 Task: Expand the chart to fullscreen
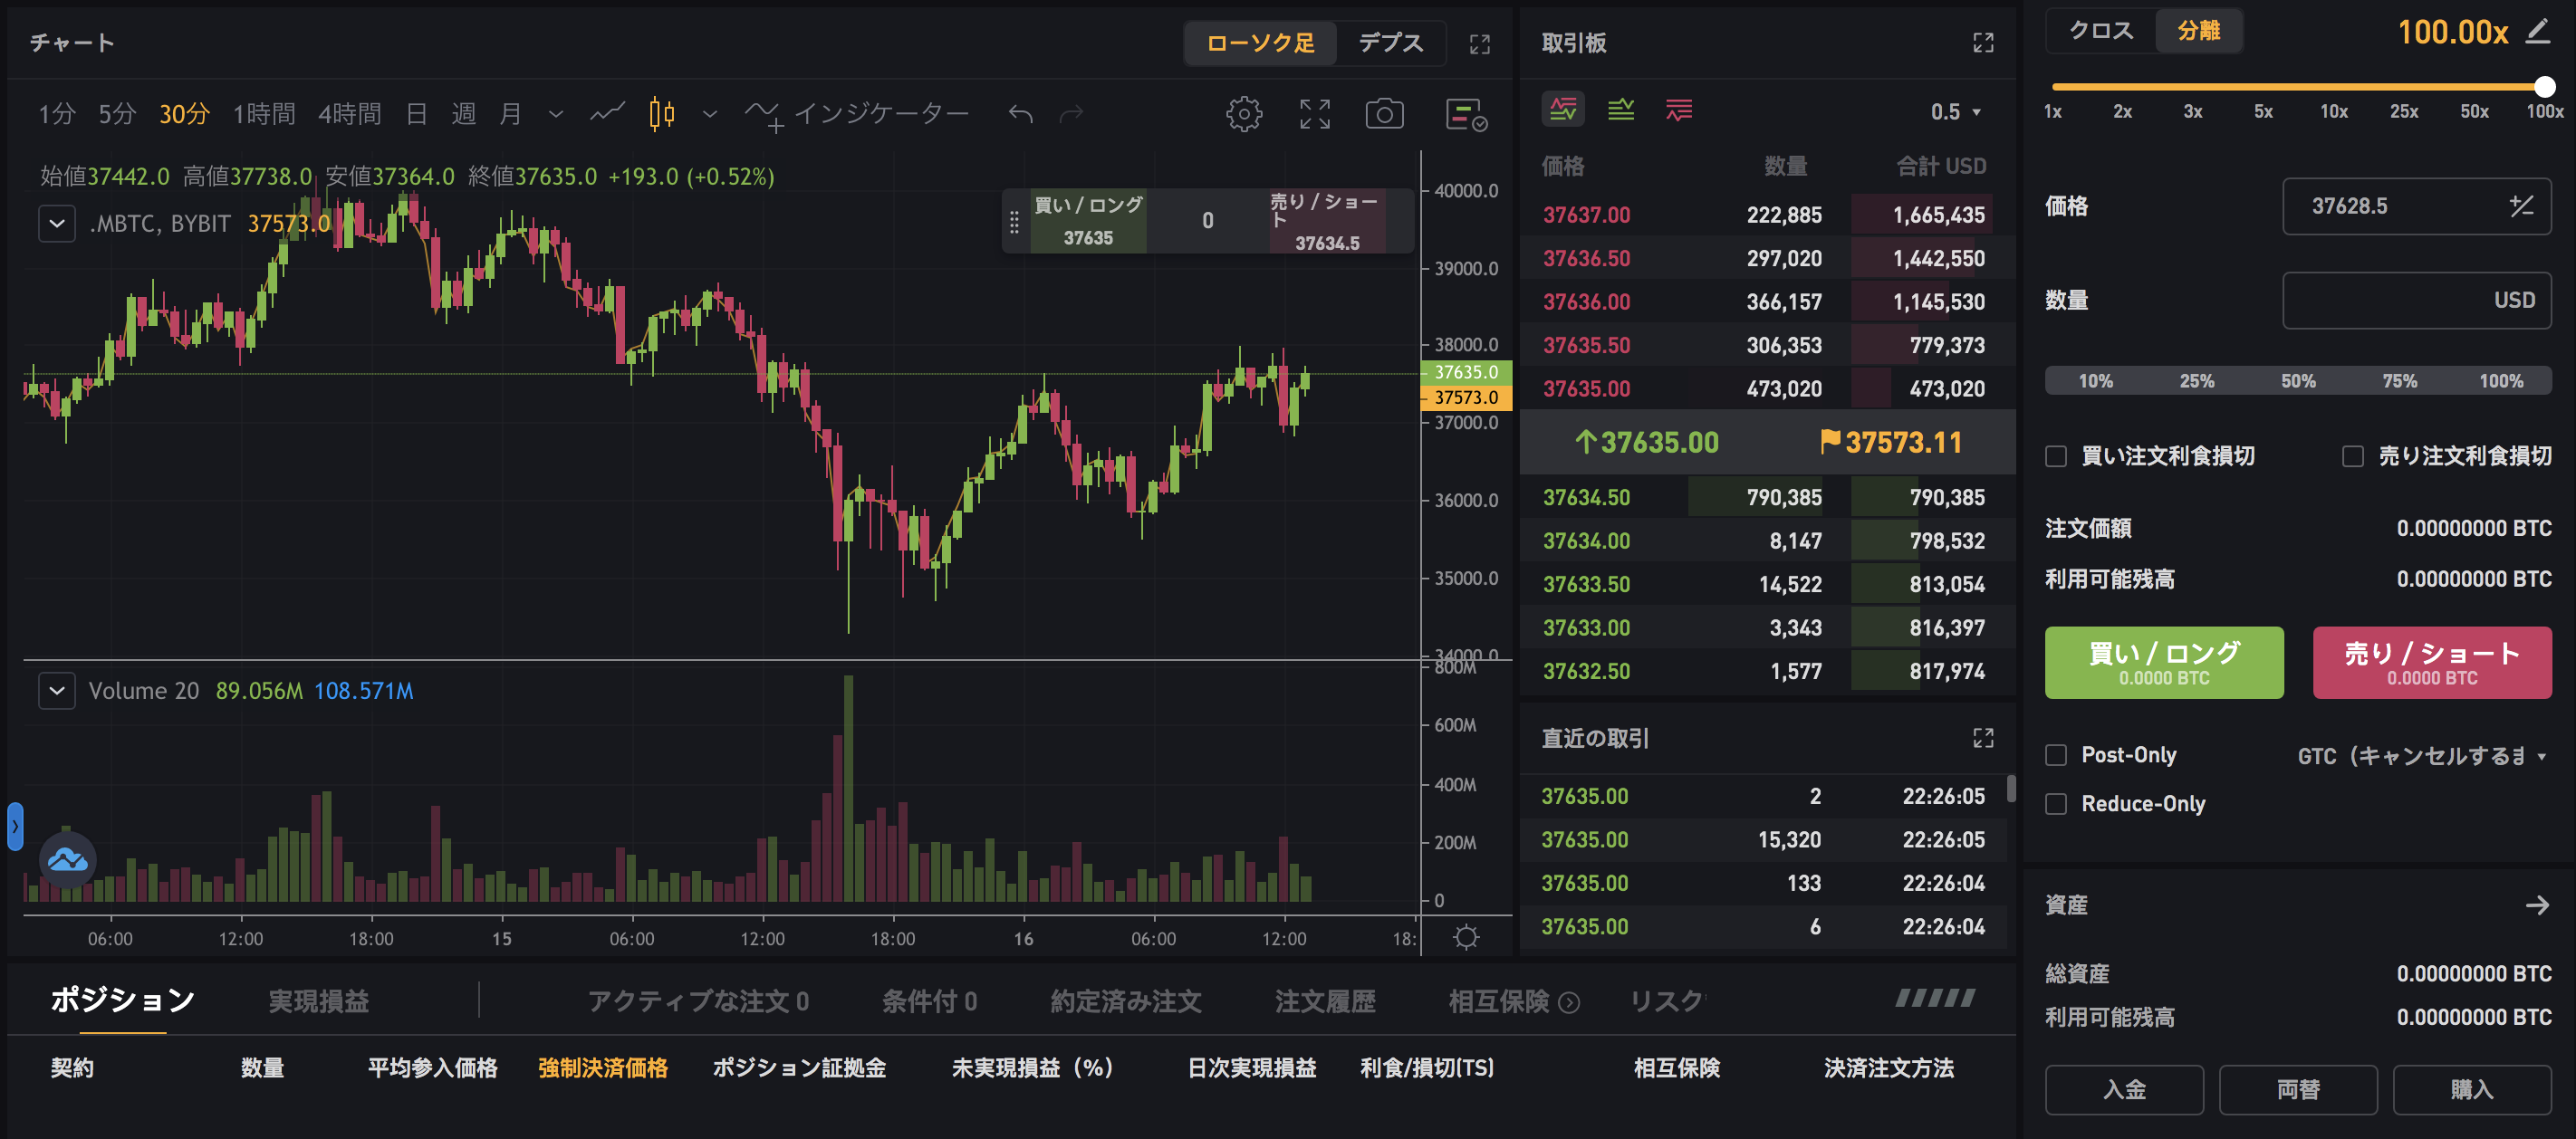[1314, 113]
